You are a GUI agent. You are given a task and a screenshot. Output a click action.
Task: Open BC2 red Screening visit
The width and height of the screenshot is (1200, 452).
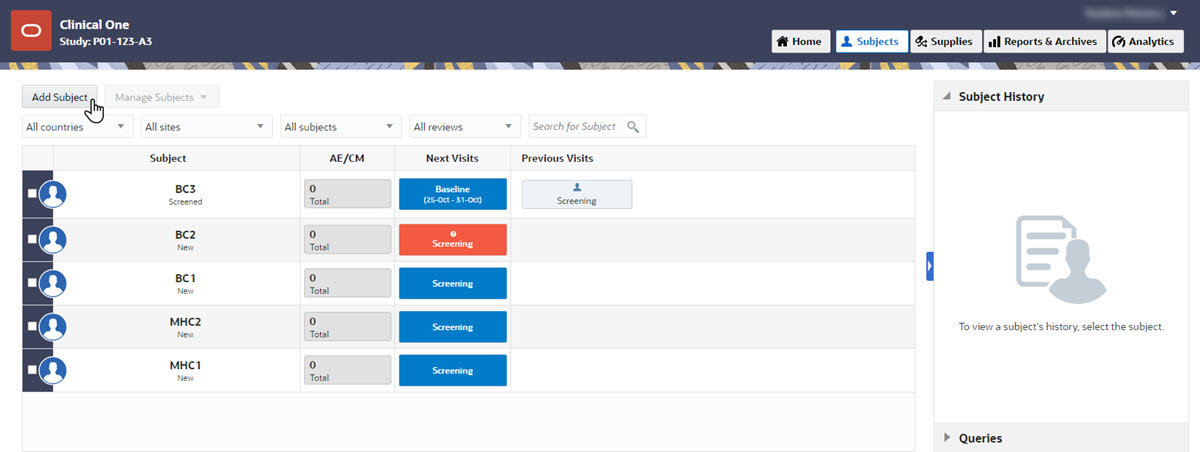click(453, 239)
